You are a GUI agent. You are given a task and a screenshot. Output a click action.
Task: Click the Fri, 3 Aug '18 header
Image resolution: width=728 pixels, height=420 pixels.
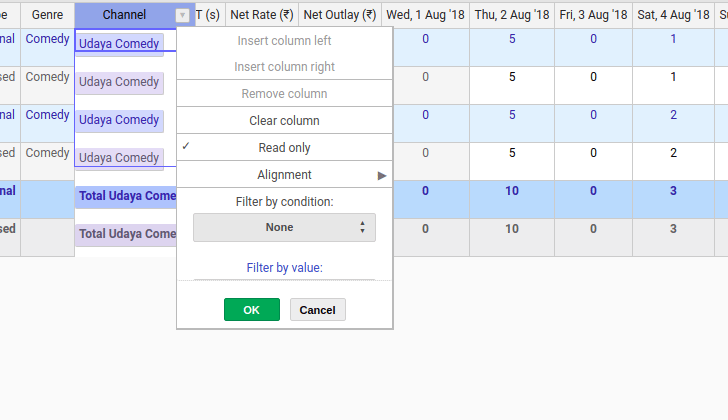[x=593, y=15]
